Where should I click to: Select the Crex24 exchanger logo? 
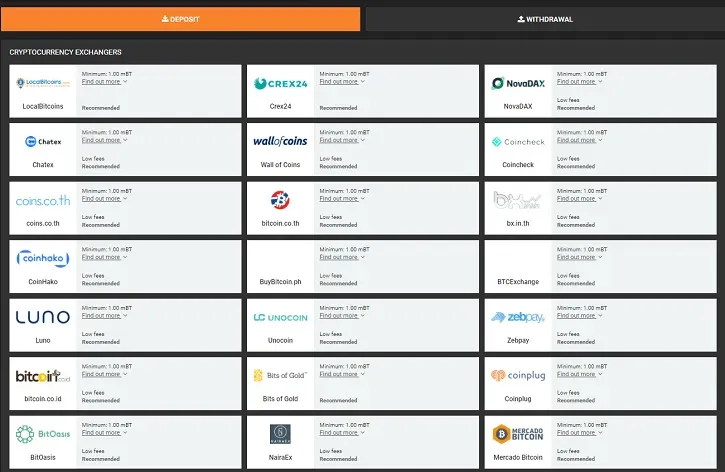pos(280,84)
